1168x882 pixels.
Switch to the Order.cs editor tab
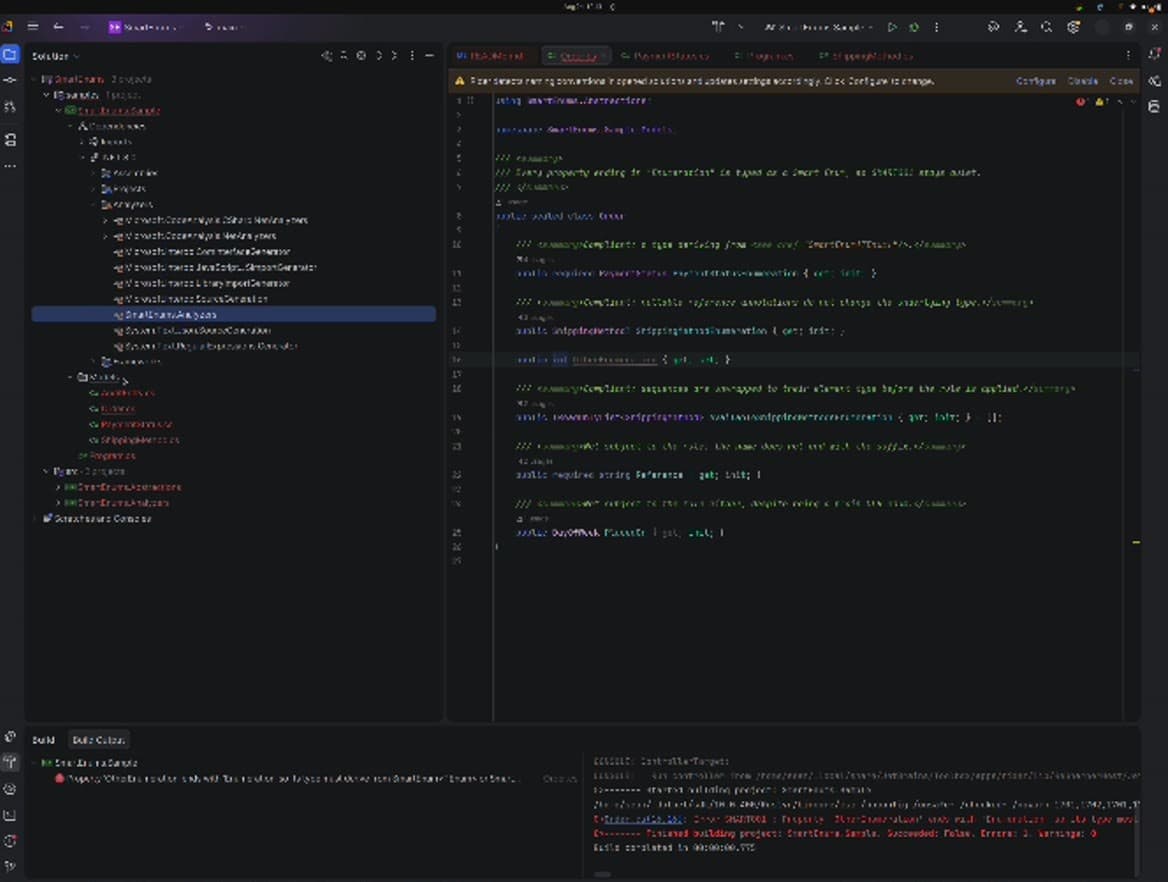point(575,56)
